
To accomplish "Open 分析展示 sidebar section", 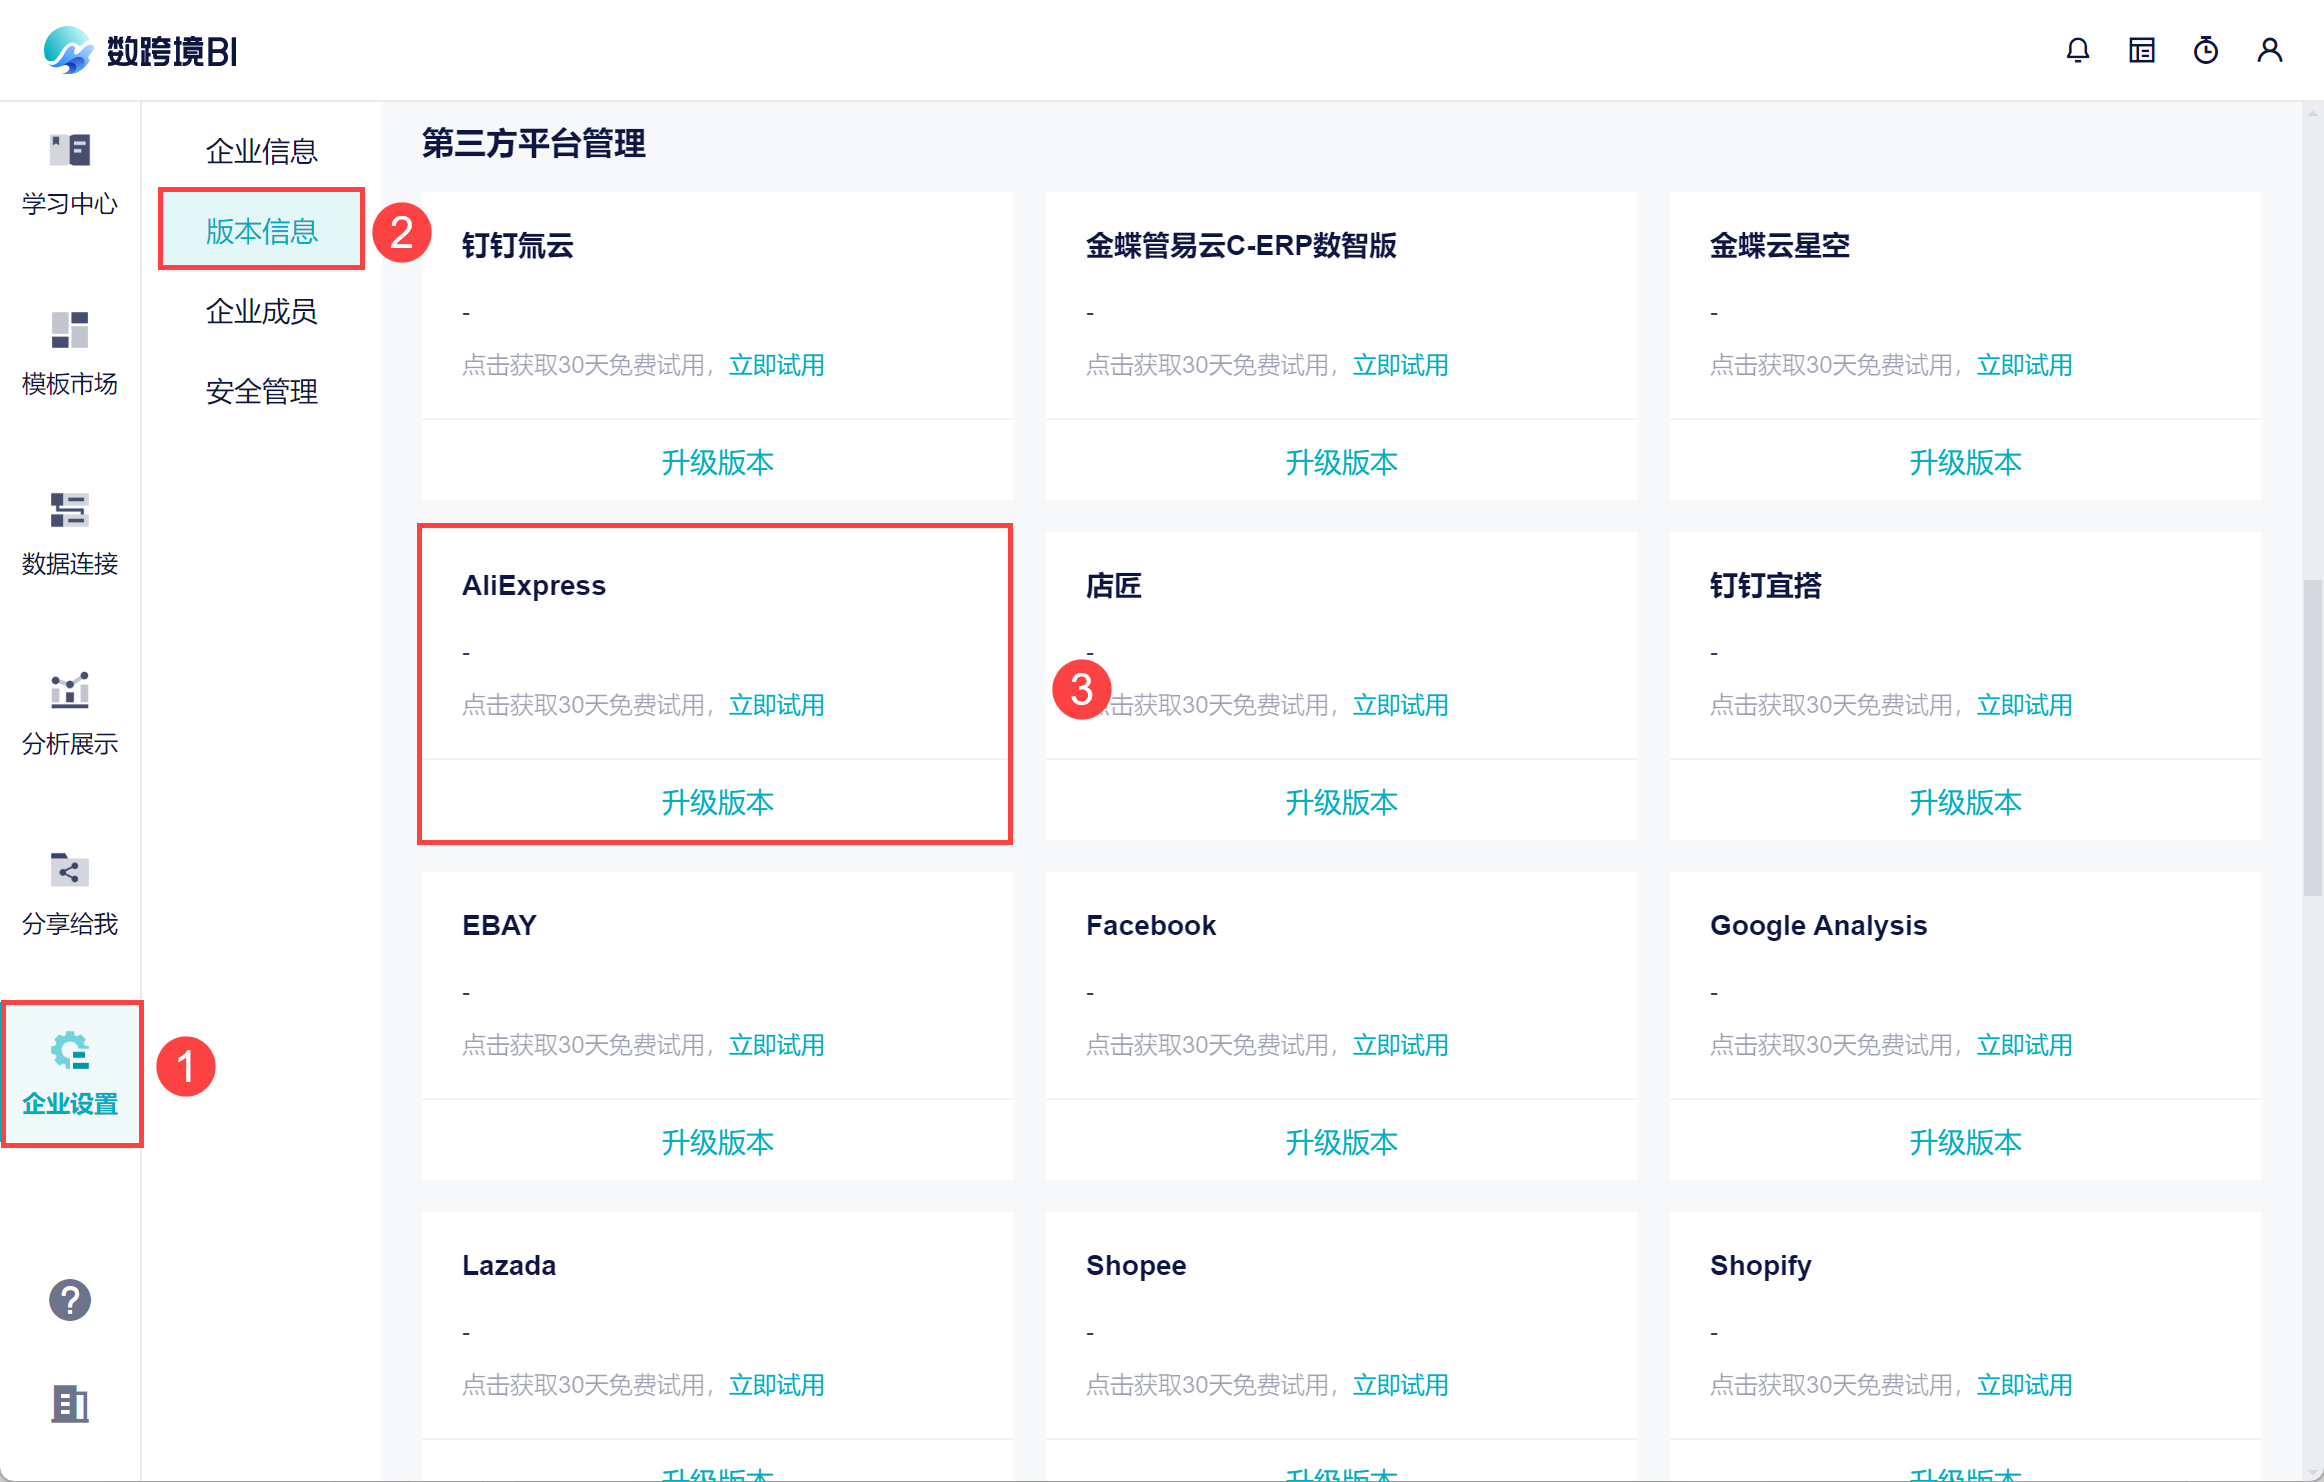I will tap(70, 715).
